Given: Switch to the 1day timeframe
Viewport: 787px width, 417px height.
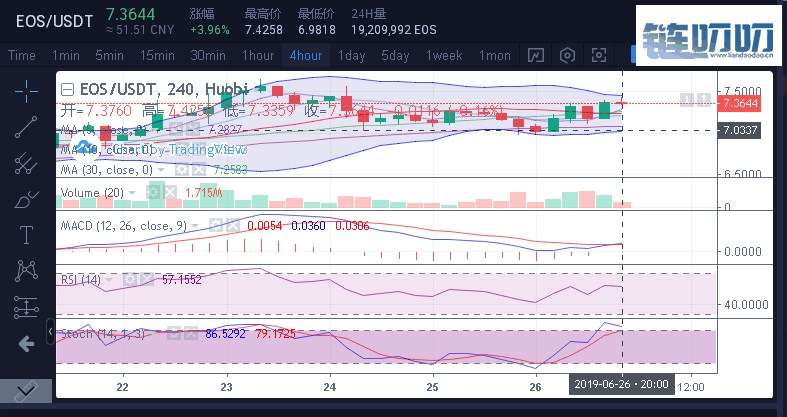Looking at the screenshot, I should [x=351, y=55].
